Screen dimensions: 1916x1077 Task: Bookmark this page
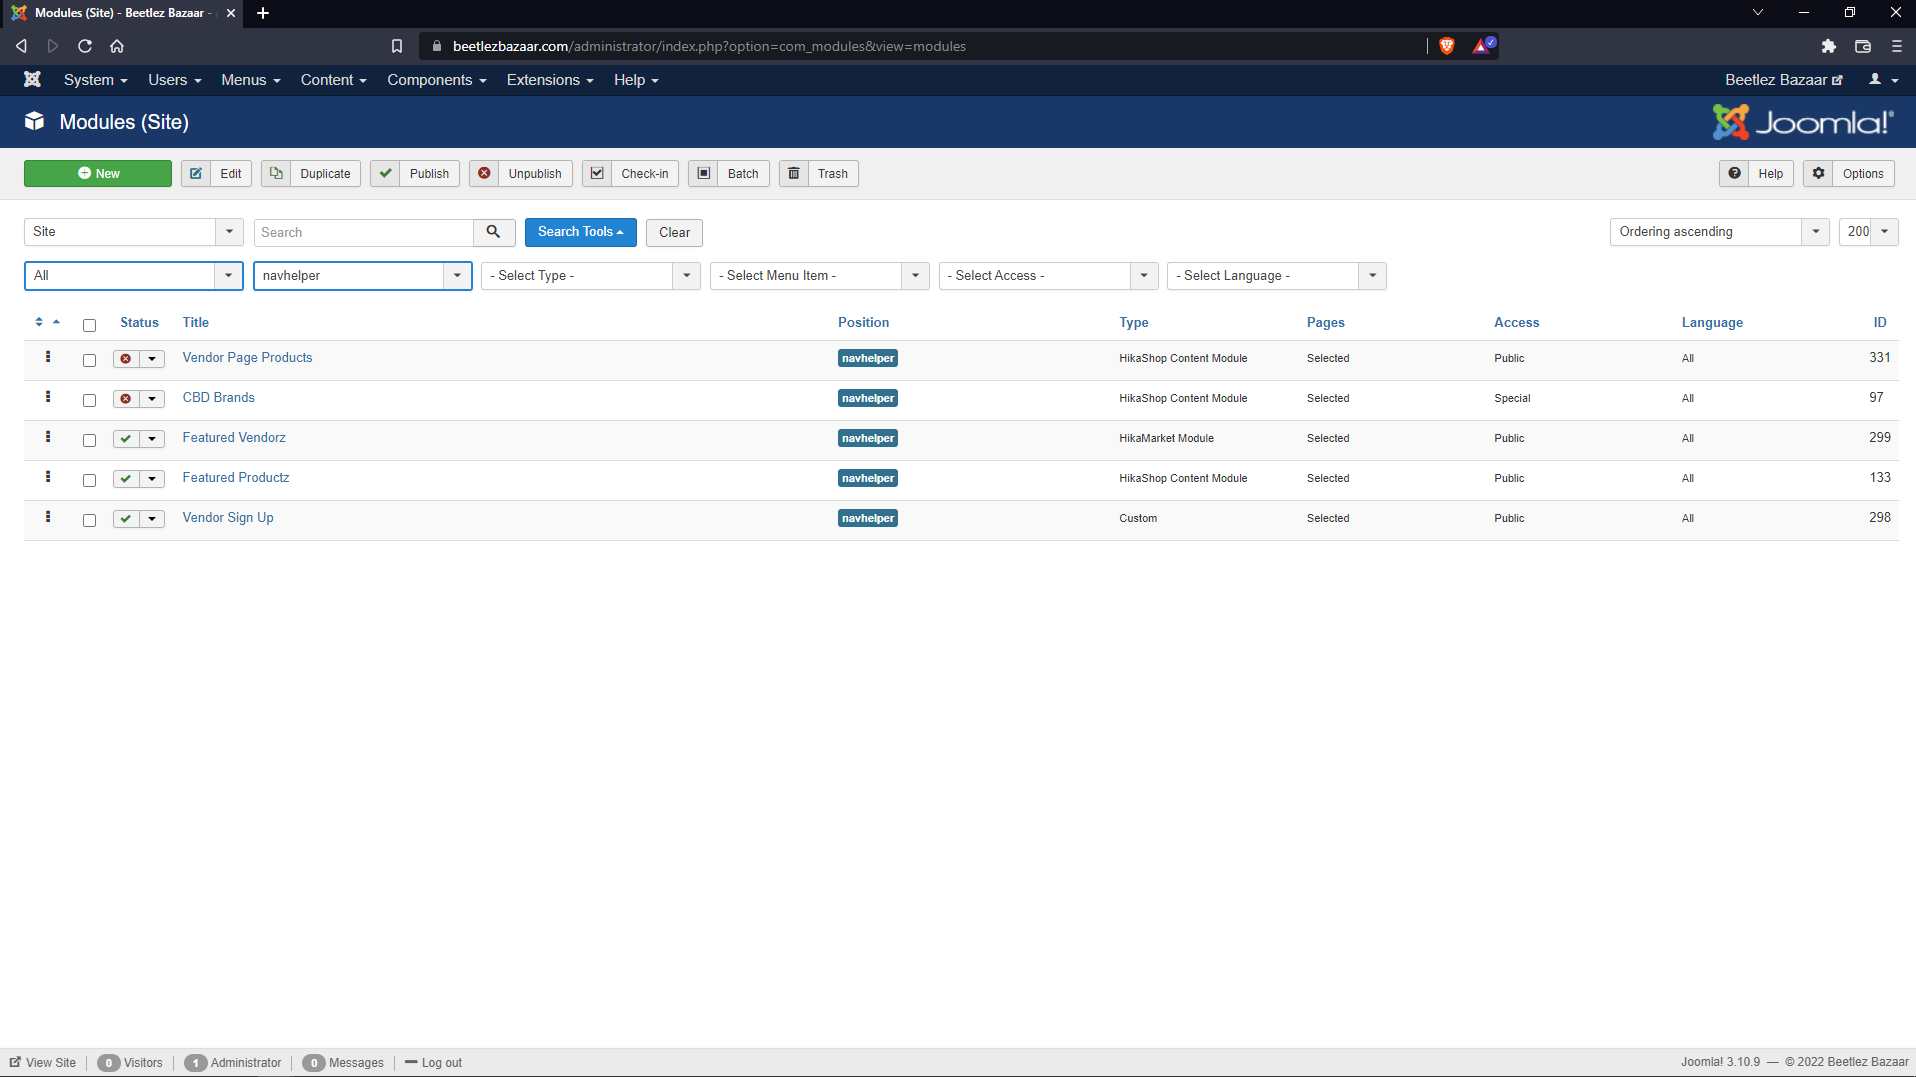click(x=397, y=46)
